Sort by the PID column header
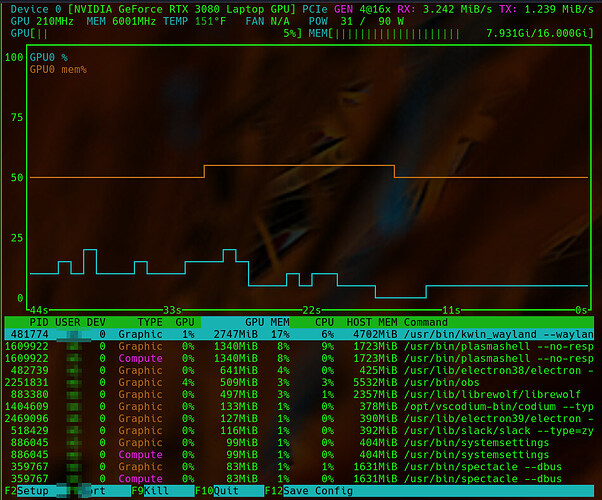This screenshot has height=500, width=602. (39, 323)
